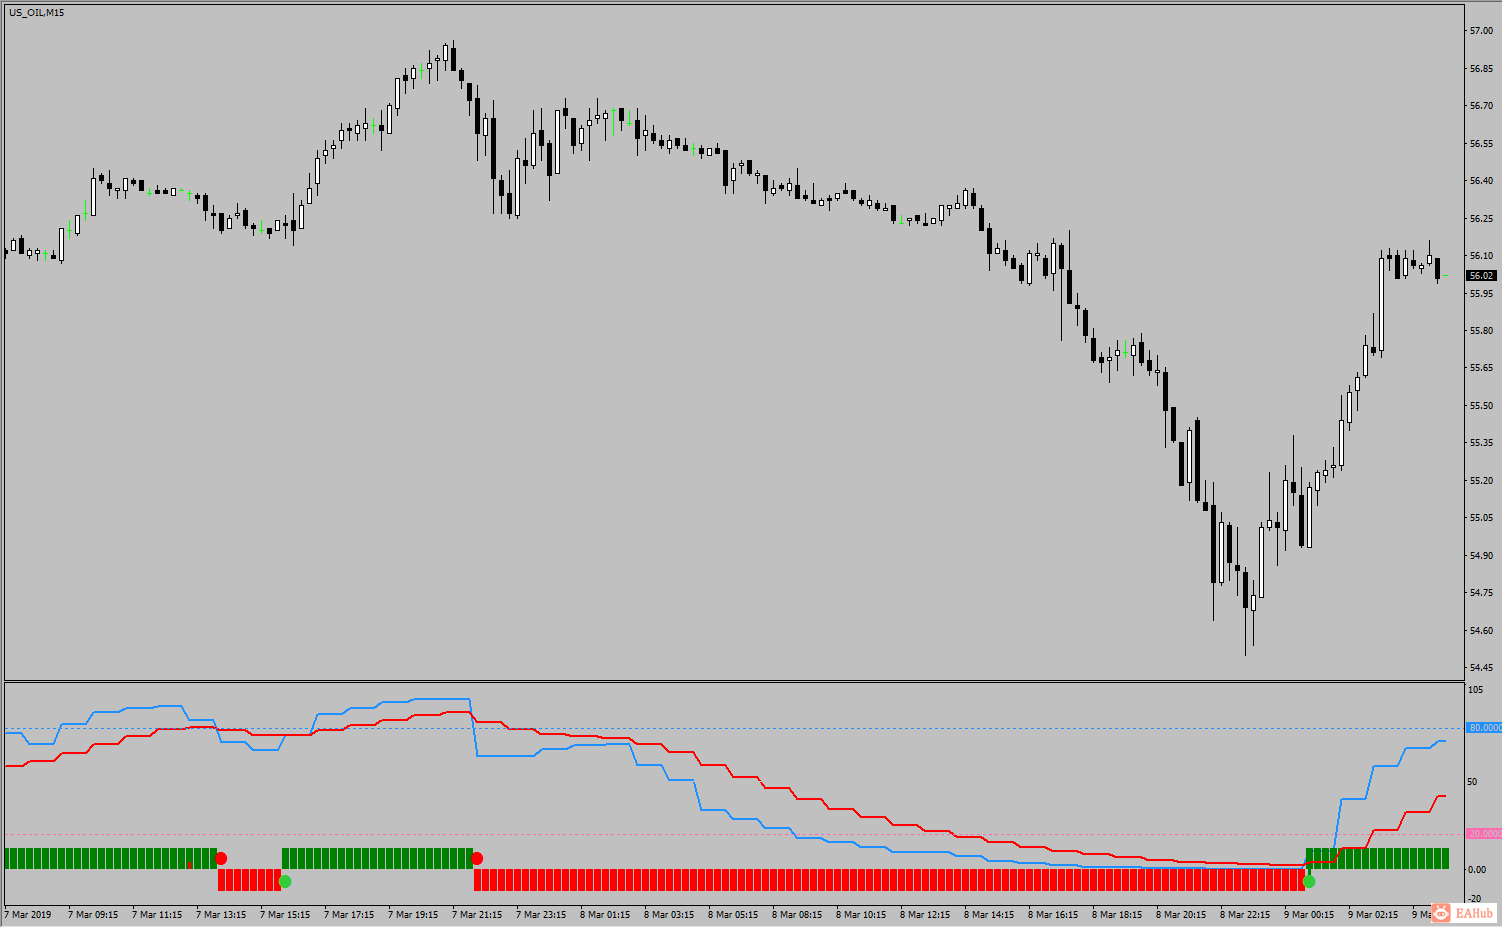Click the 54.90 price axis label
Viewport: 1502px width, 928px height.
[x=1481, y=556]
